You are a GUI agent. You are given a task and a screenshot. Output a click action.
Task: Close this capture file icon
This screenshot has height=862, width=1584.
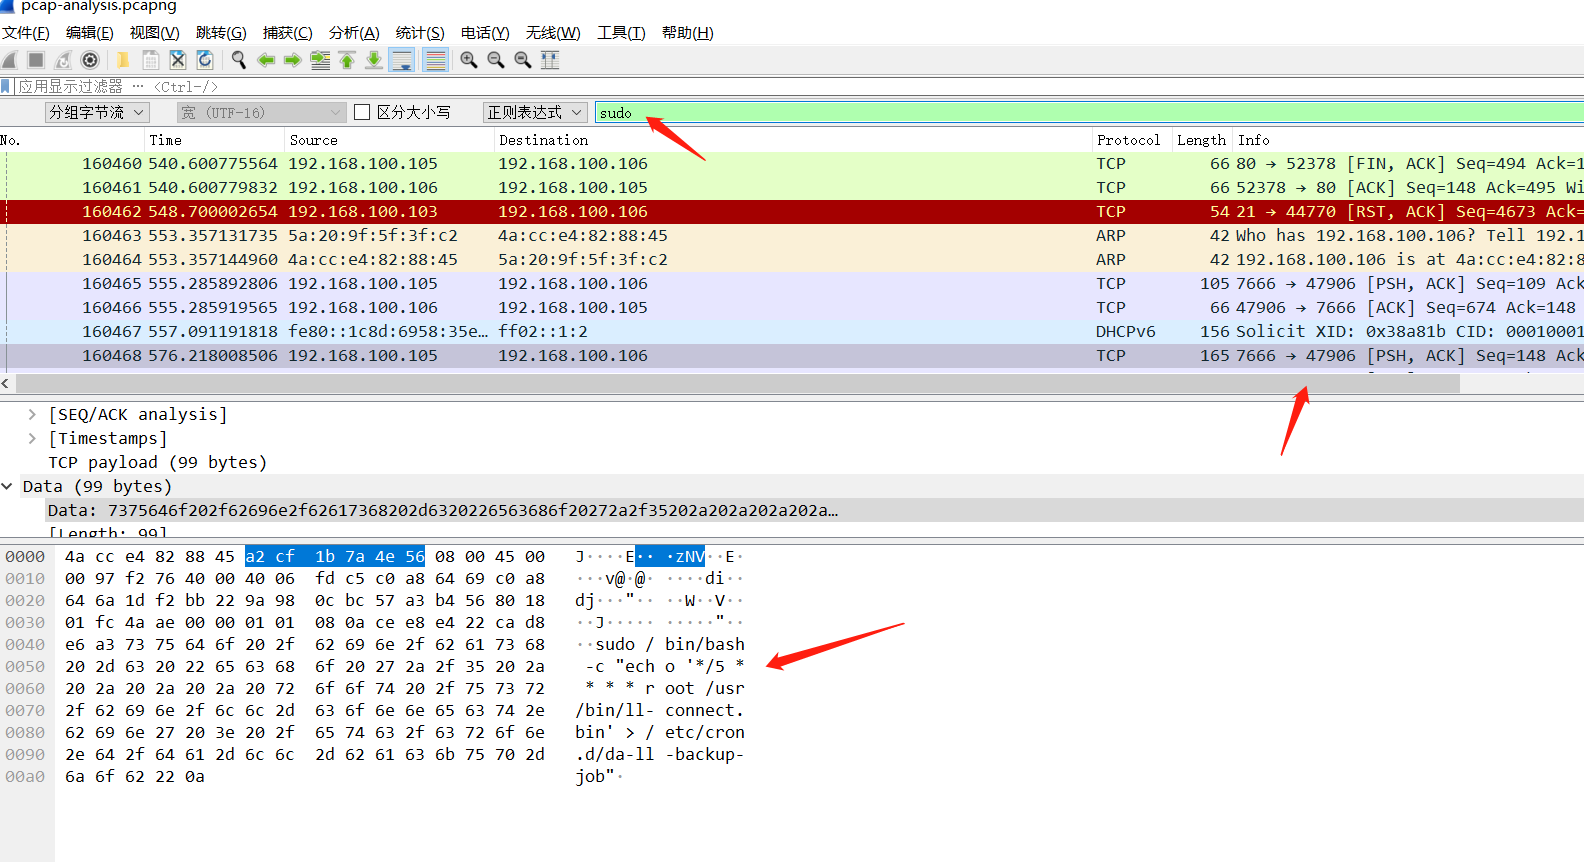coord(177,60)
